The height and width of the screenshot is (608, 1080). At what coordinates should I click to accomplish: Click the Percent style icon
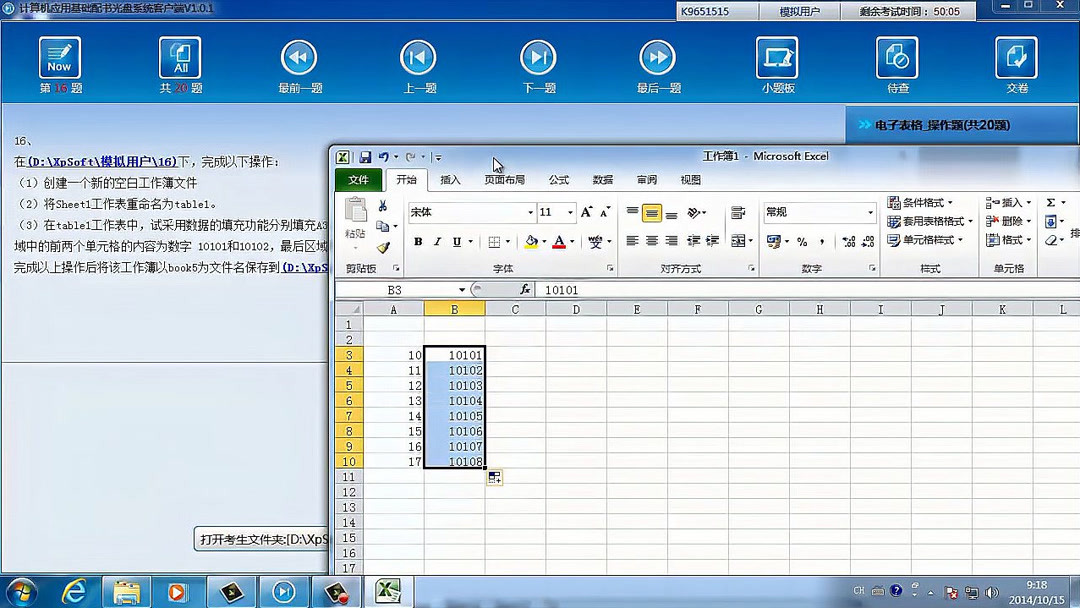[x=801, y=241]
